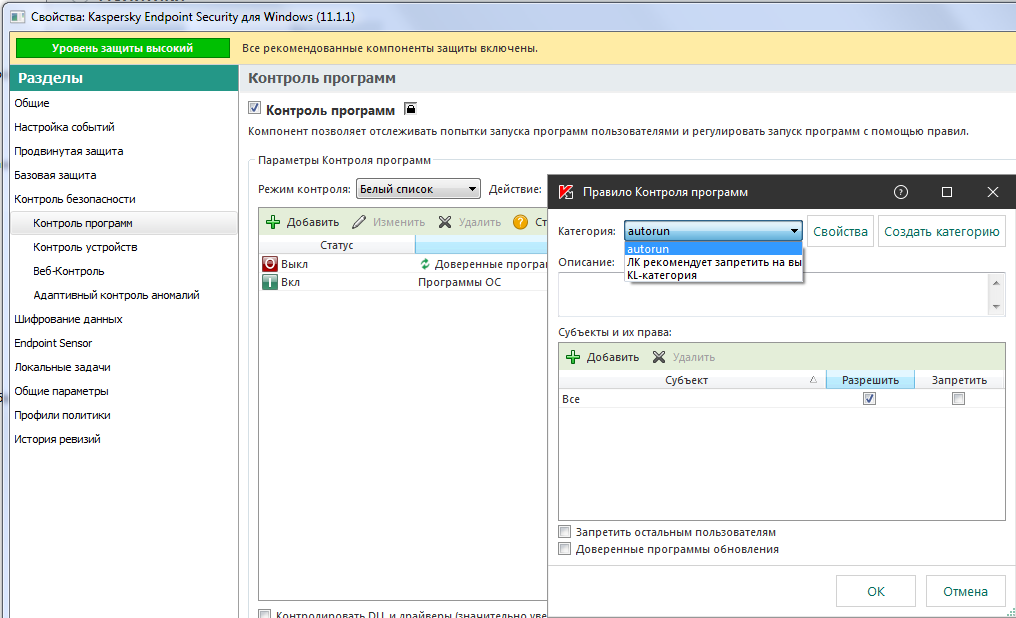Click green plus Добавить in rules toolbar
This screenshot has width=1016, height=618.
point(273,222)
